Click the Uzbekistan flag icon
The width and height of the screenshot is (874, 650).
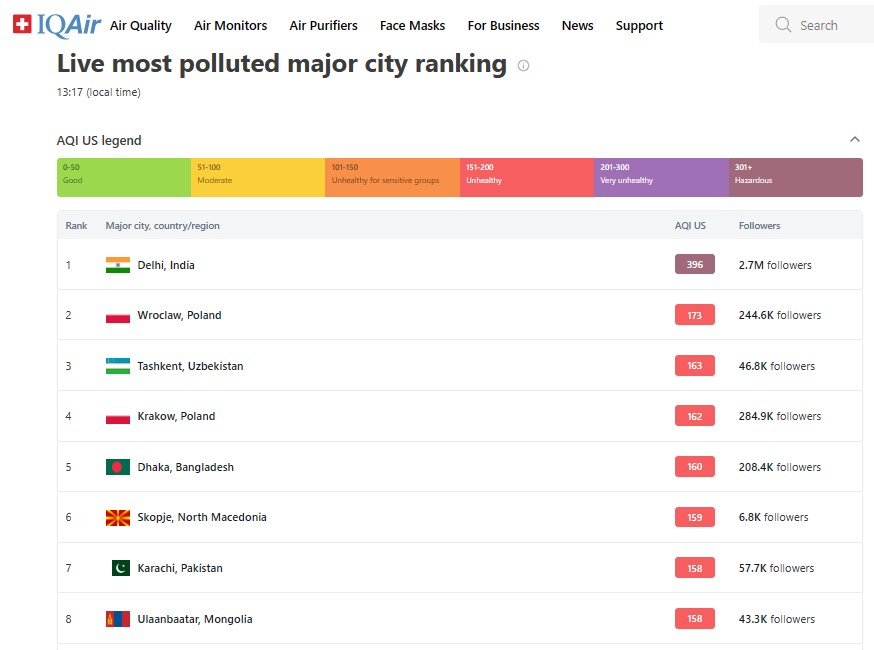click(118, 366)
